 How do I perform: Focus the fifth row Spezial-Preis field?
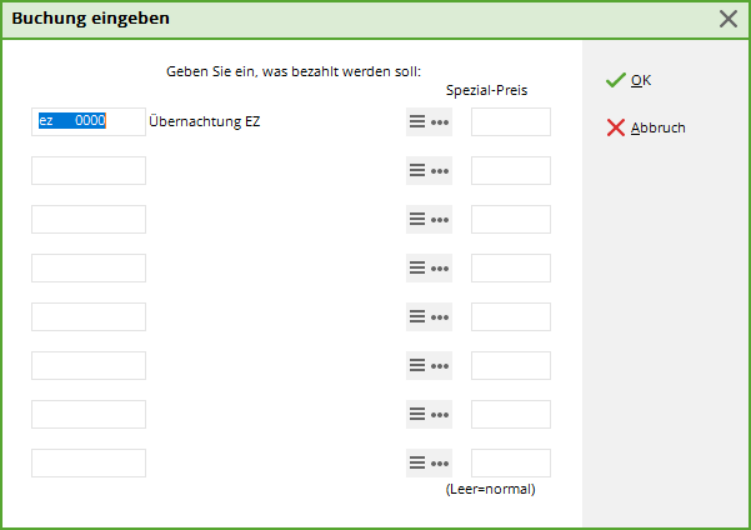[510, 317]
